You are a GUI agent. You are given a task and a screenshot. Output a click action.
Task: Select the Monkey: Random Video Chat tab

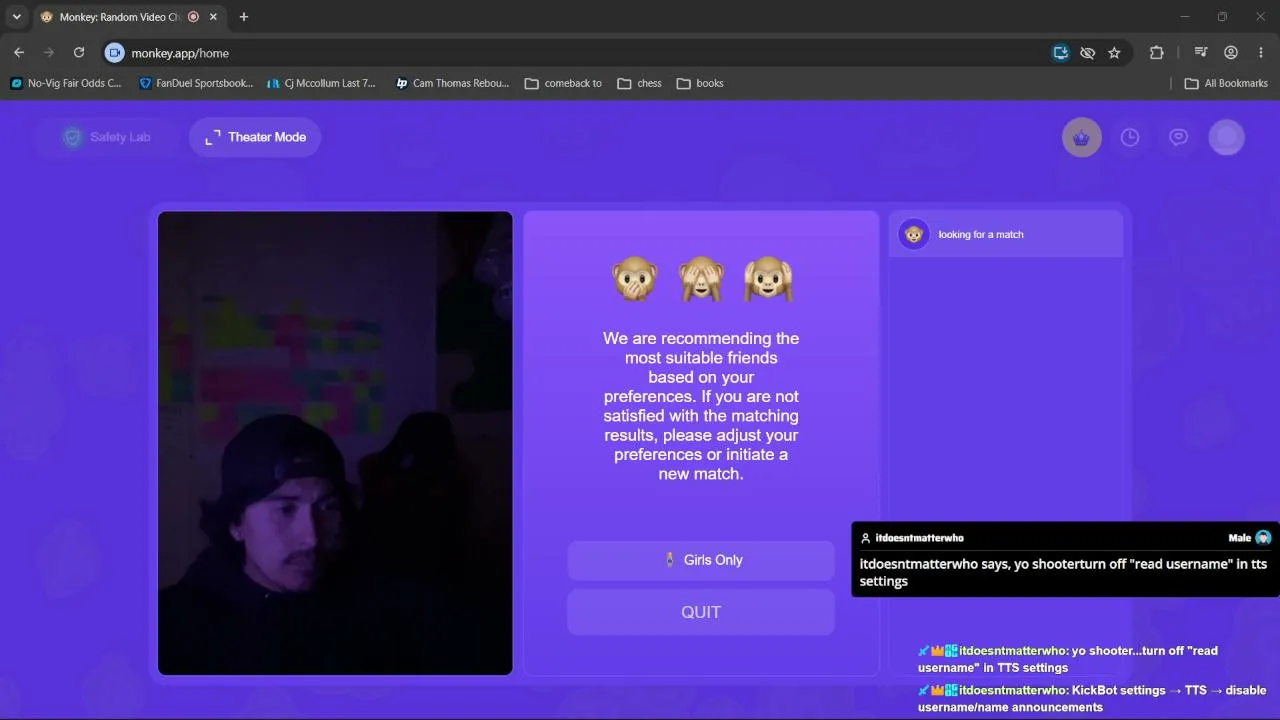pos(118,17)
